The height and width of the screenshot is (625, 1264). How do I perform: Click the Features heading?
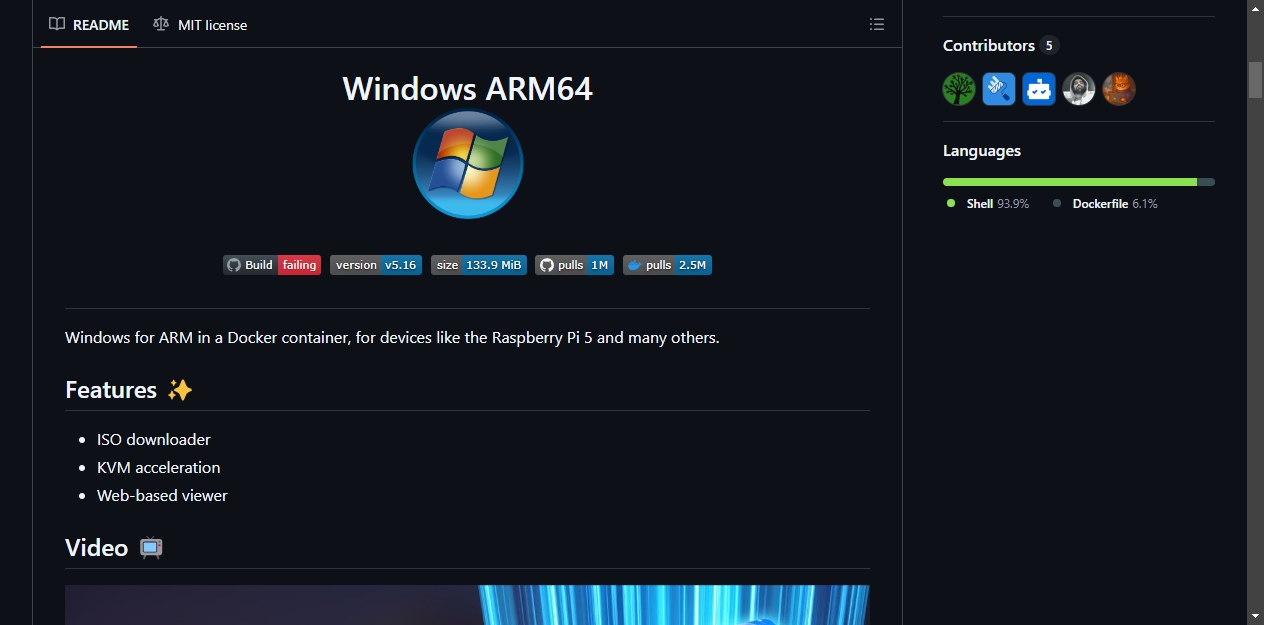click(x=129, y=390)
